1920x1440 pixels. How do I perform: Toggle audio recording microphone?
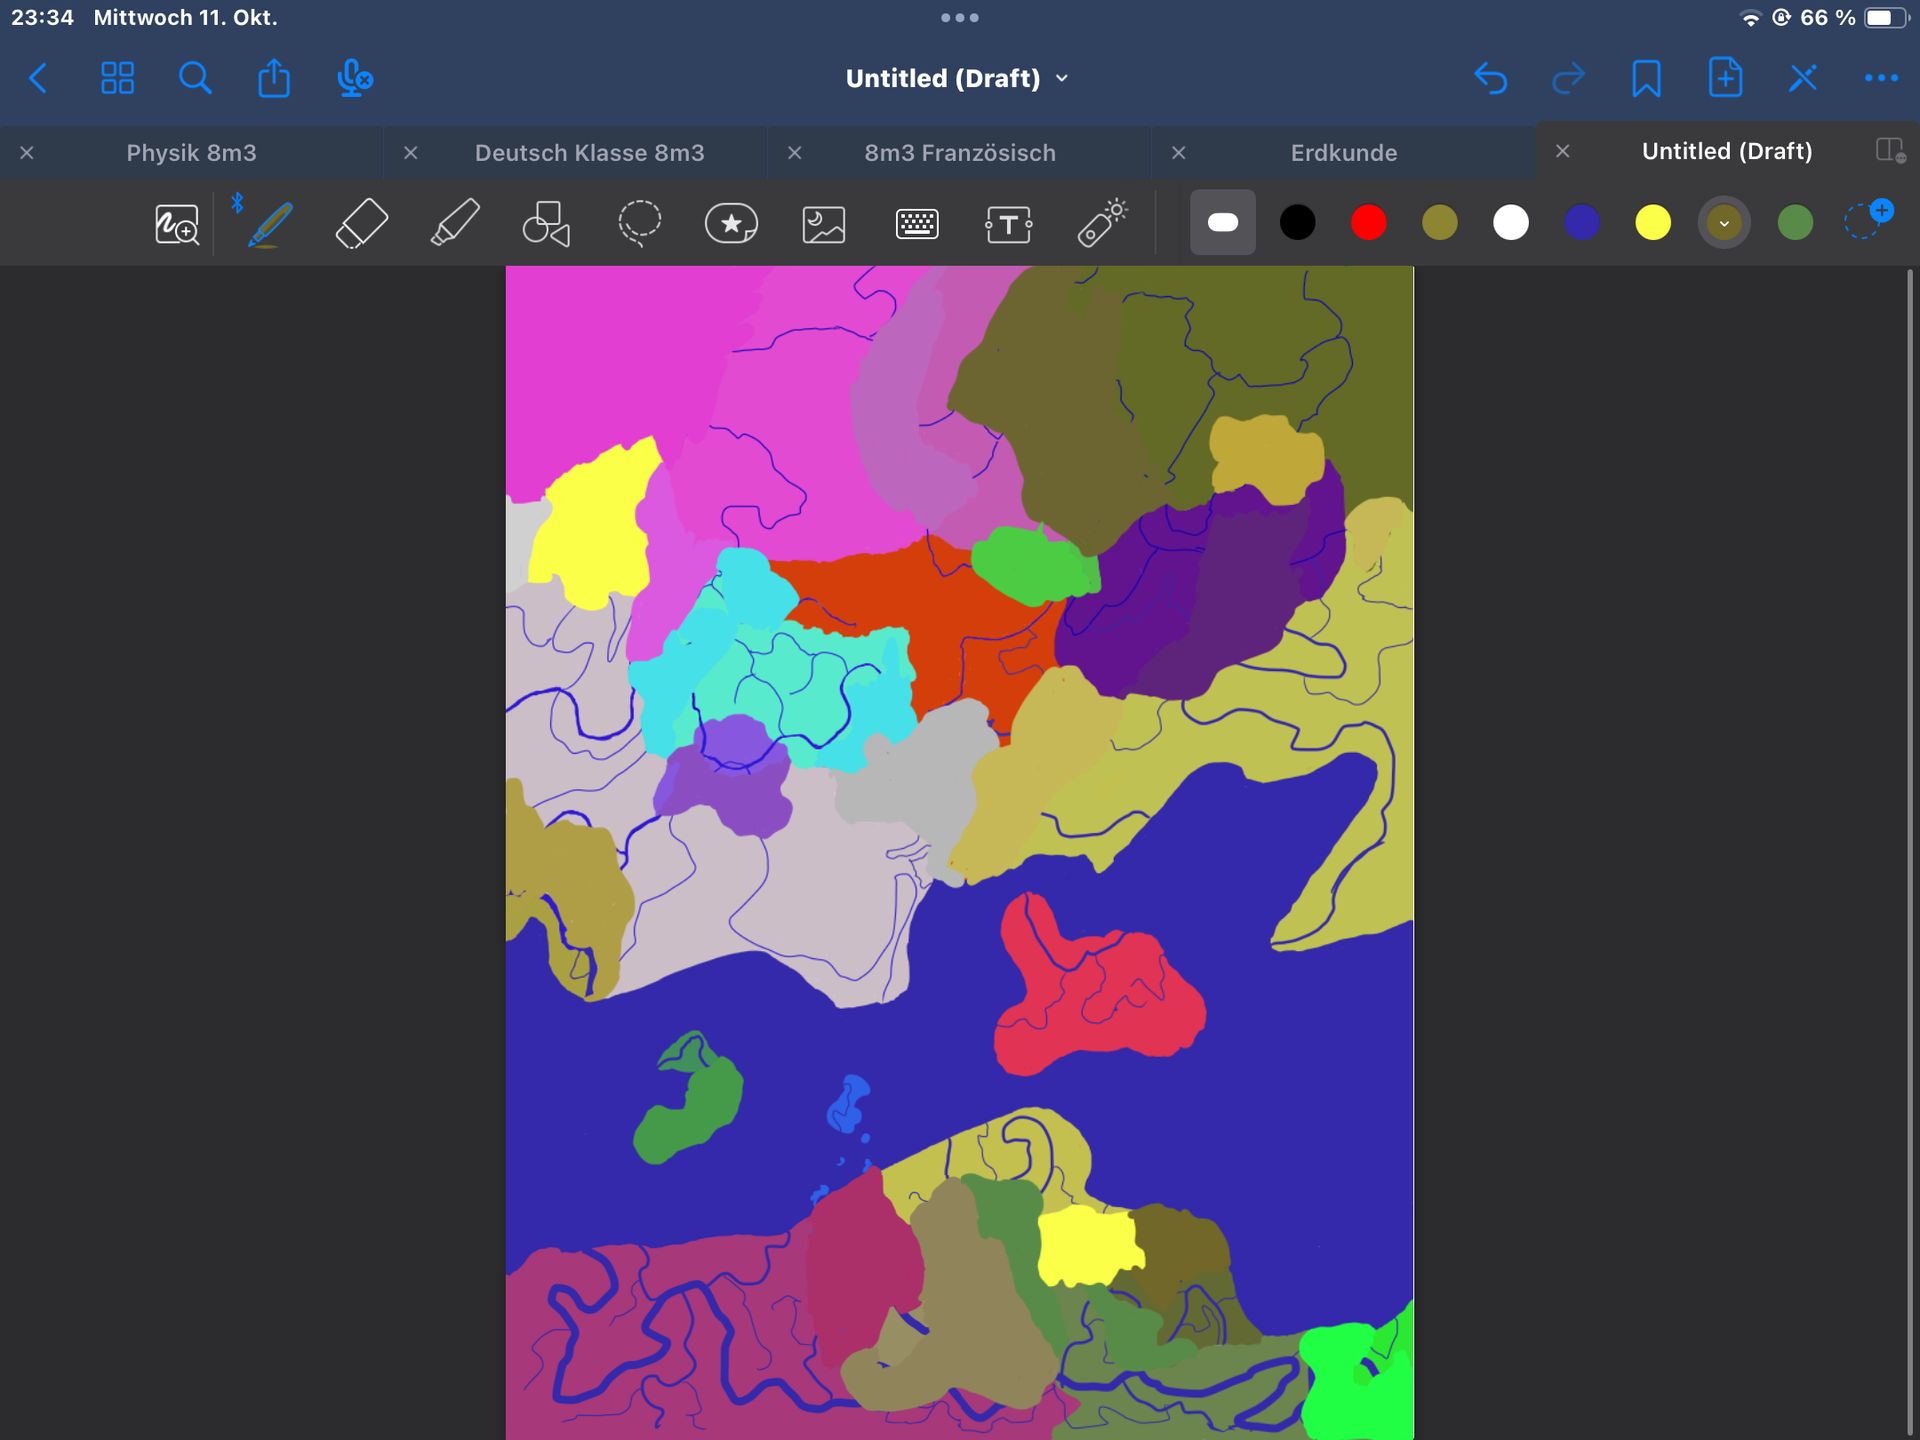pyautogui.click(x=354, y=78)
